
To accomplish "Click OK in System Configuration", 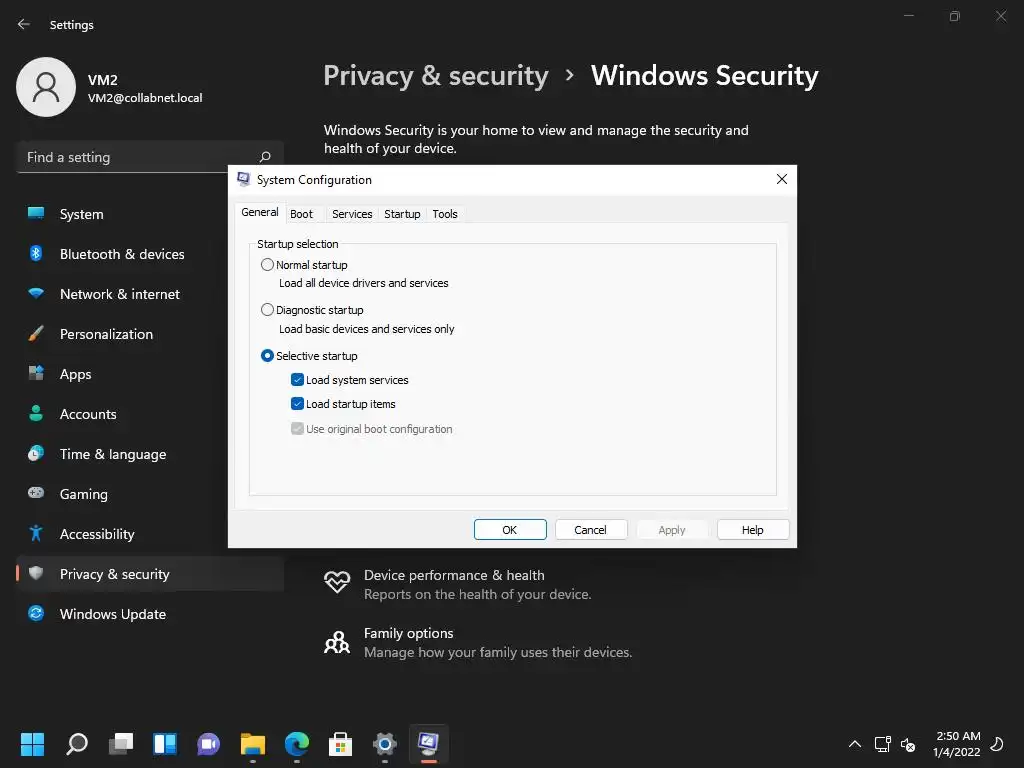I will pos(510,530).
